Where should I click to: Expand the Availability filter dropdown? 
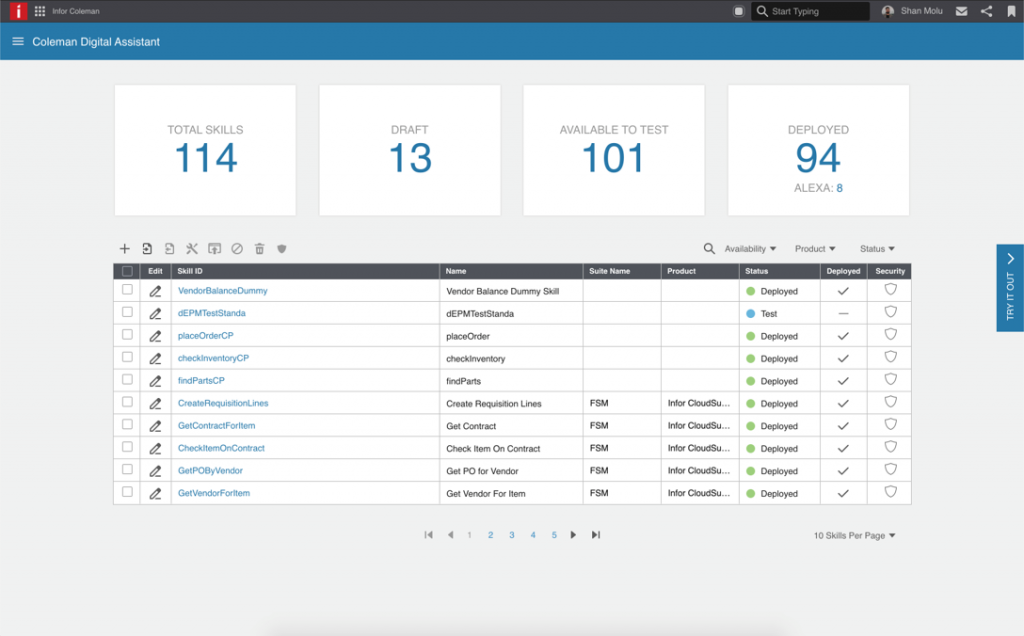(750, 249)
